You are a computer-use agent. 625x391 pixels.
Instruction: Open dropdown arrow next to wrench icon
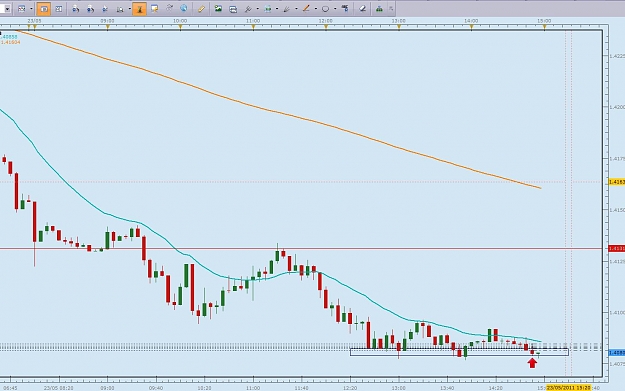(x=257, y=9)
